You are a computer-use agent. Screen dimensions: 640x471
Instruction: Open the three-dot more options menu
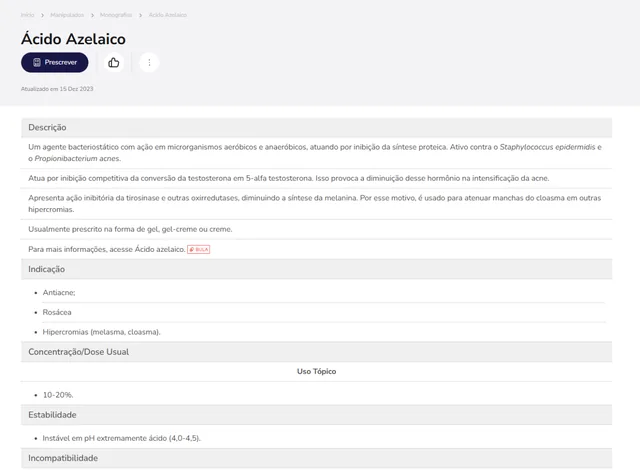[x=149, y=62]
